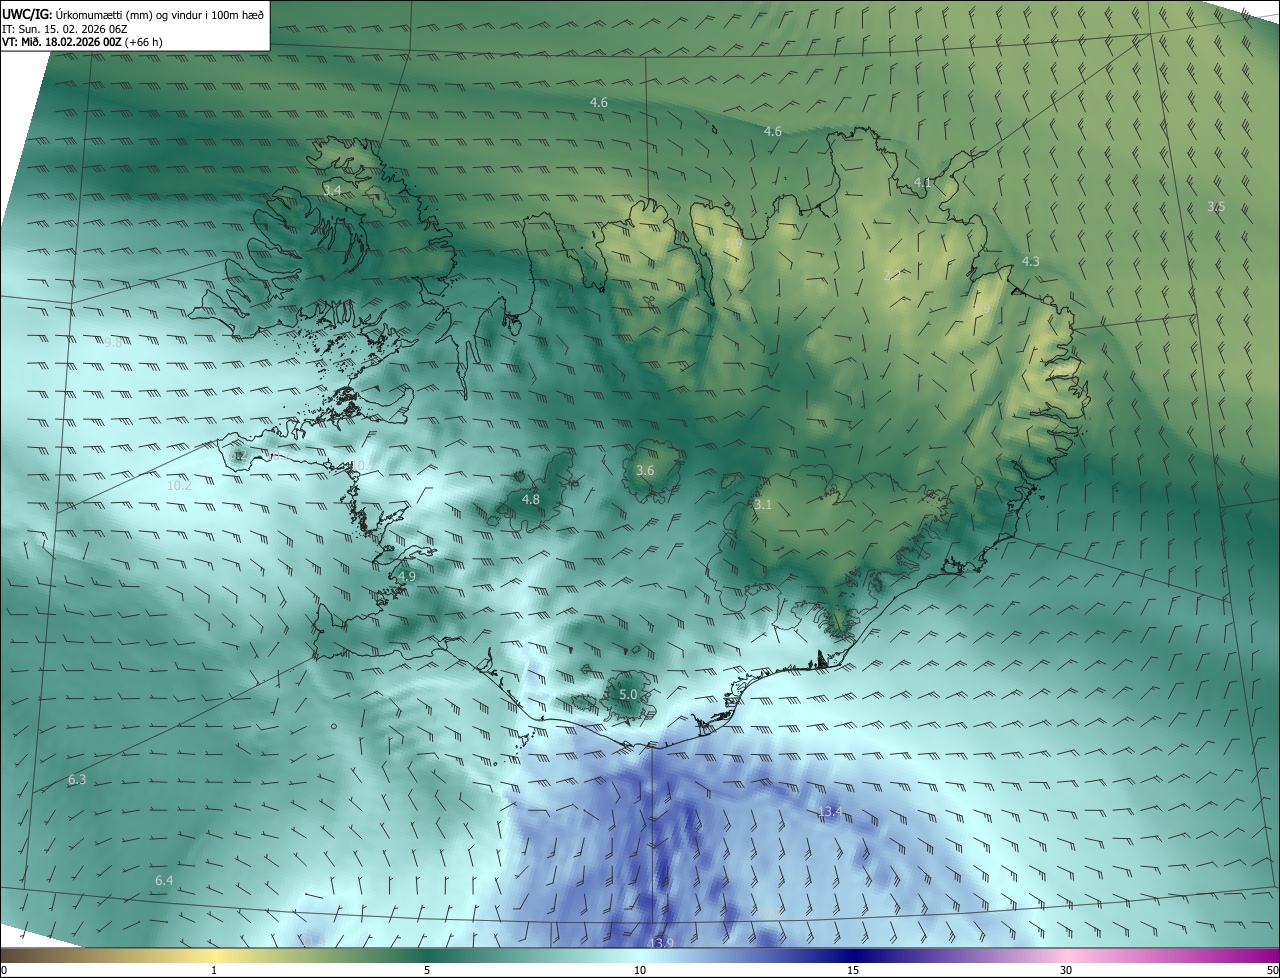Click the legend tick label 15
Image resolution: width=1280 pixels, height=978 pixels.
pyautogui.click(x=853, y=970)
